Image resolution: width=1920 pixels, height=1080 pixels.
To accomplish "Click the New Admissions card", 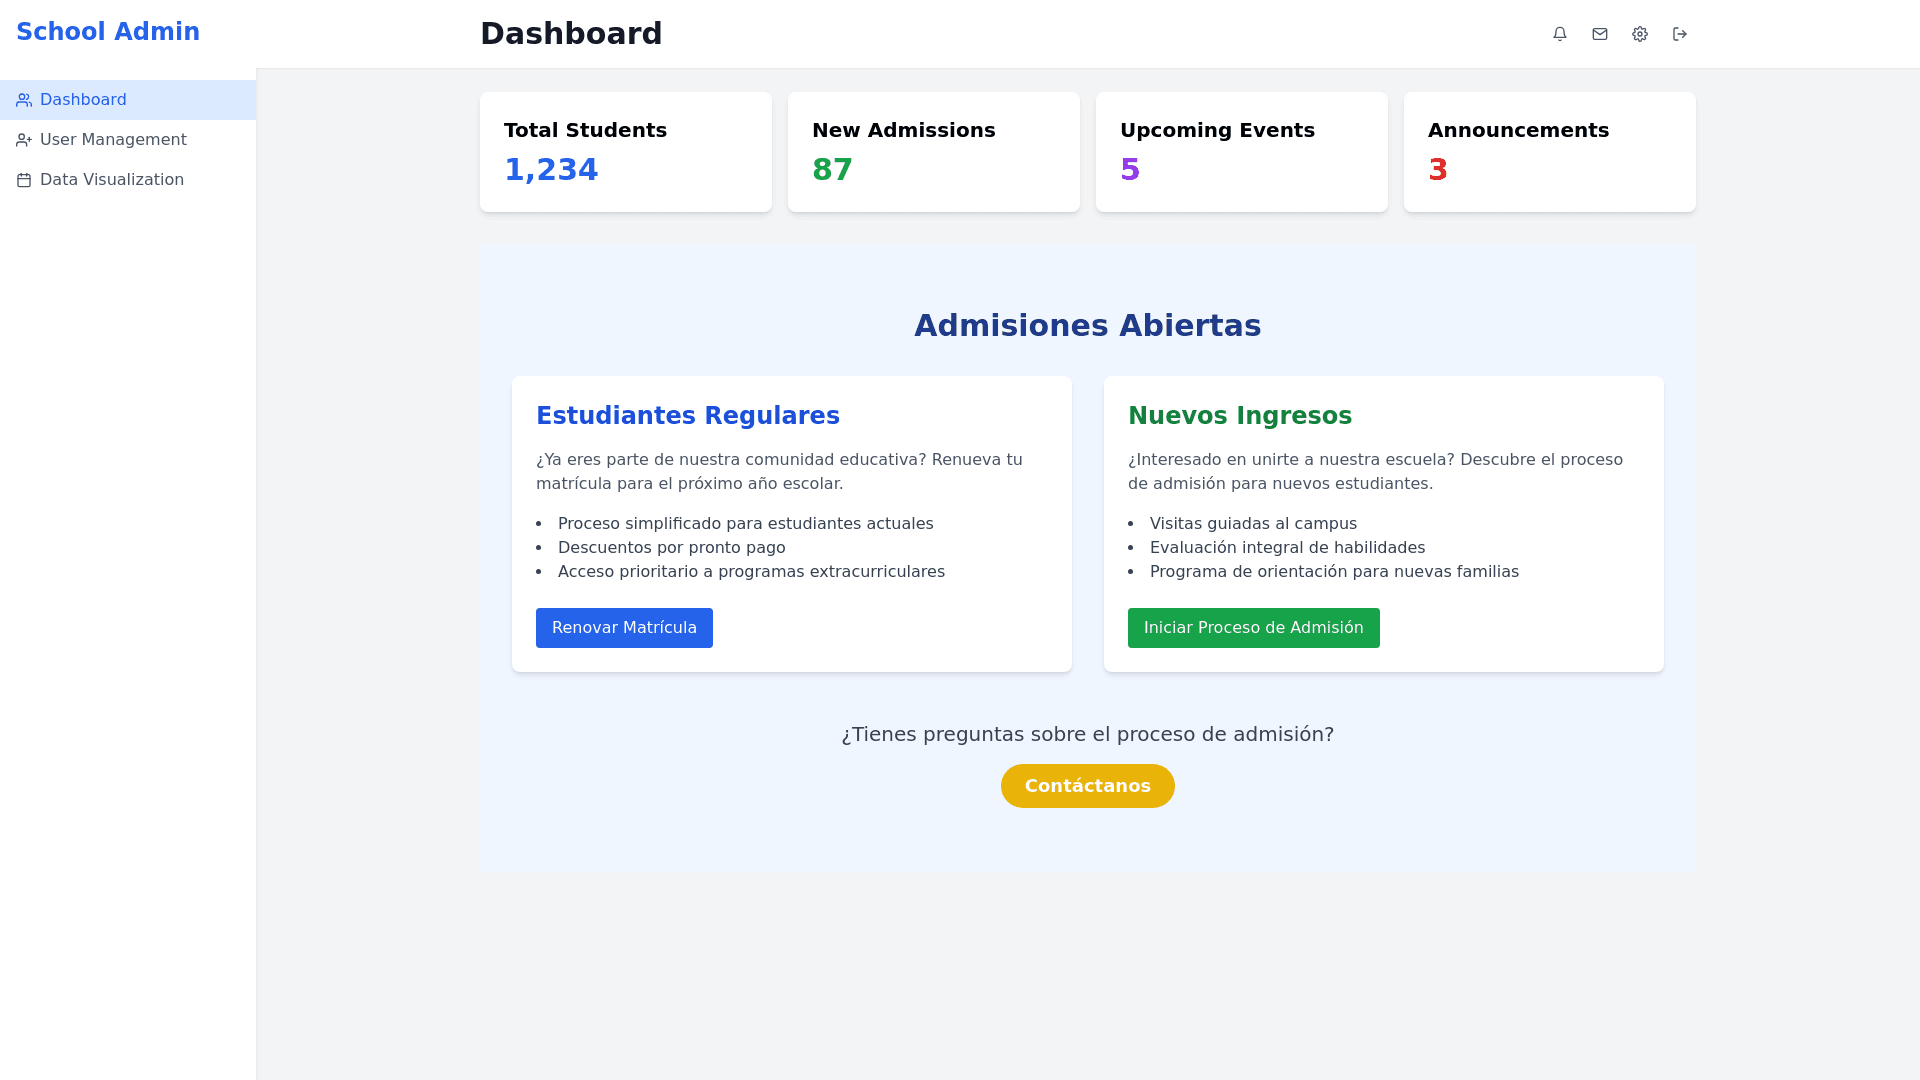I will (x=933, y=152).
